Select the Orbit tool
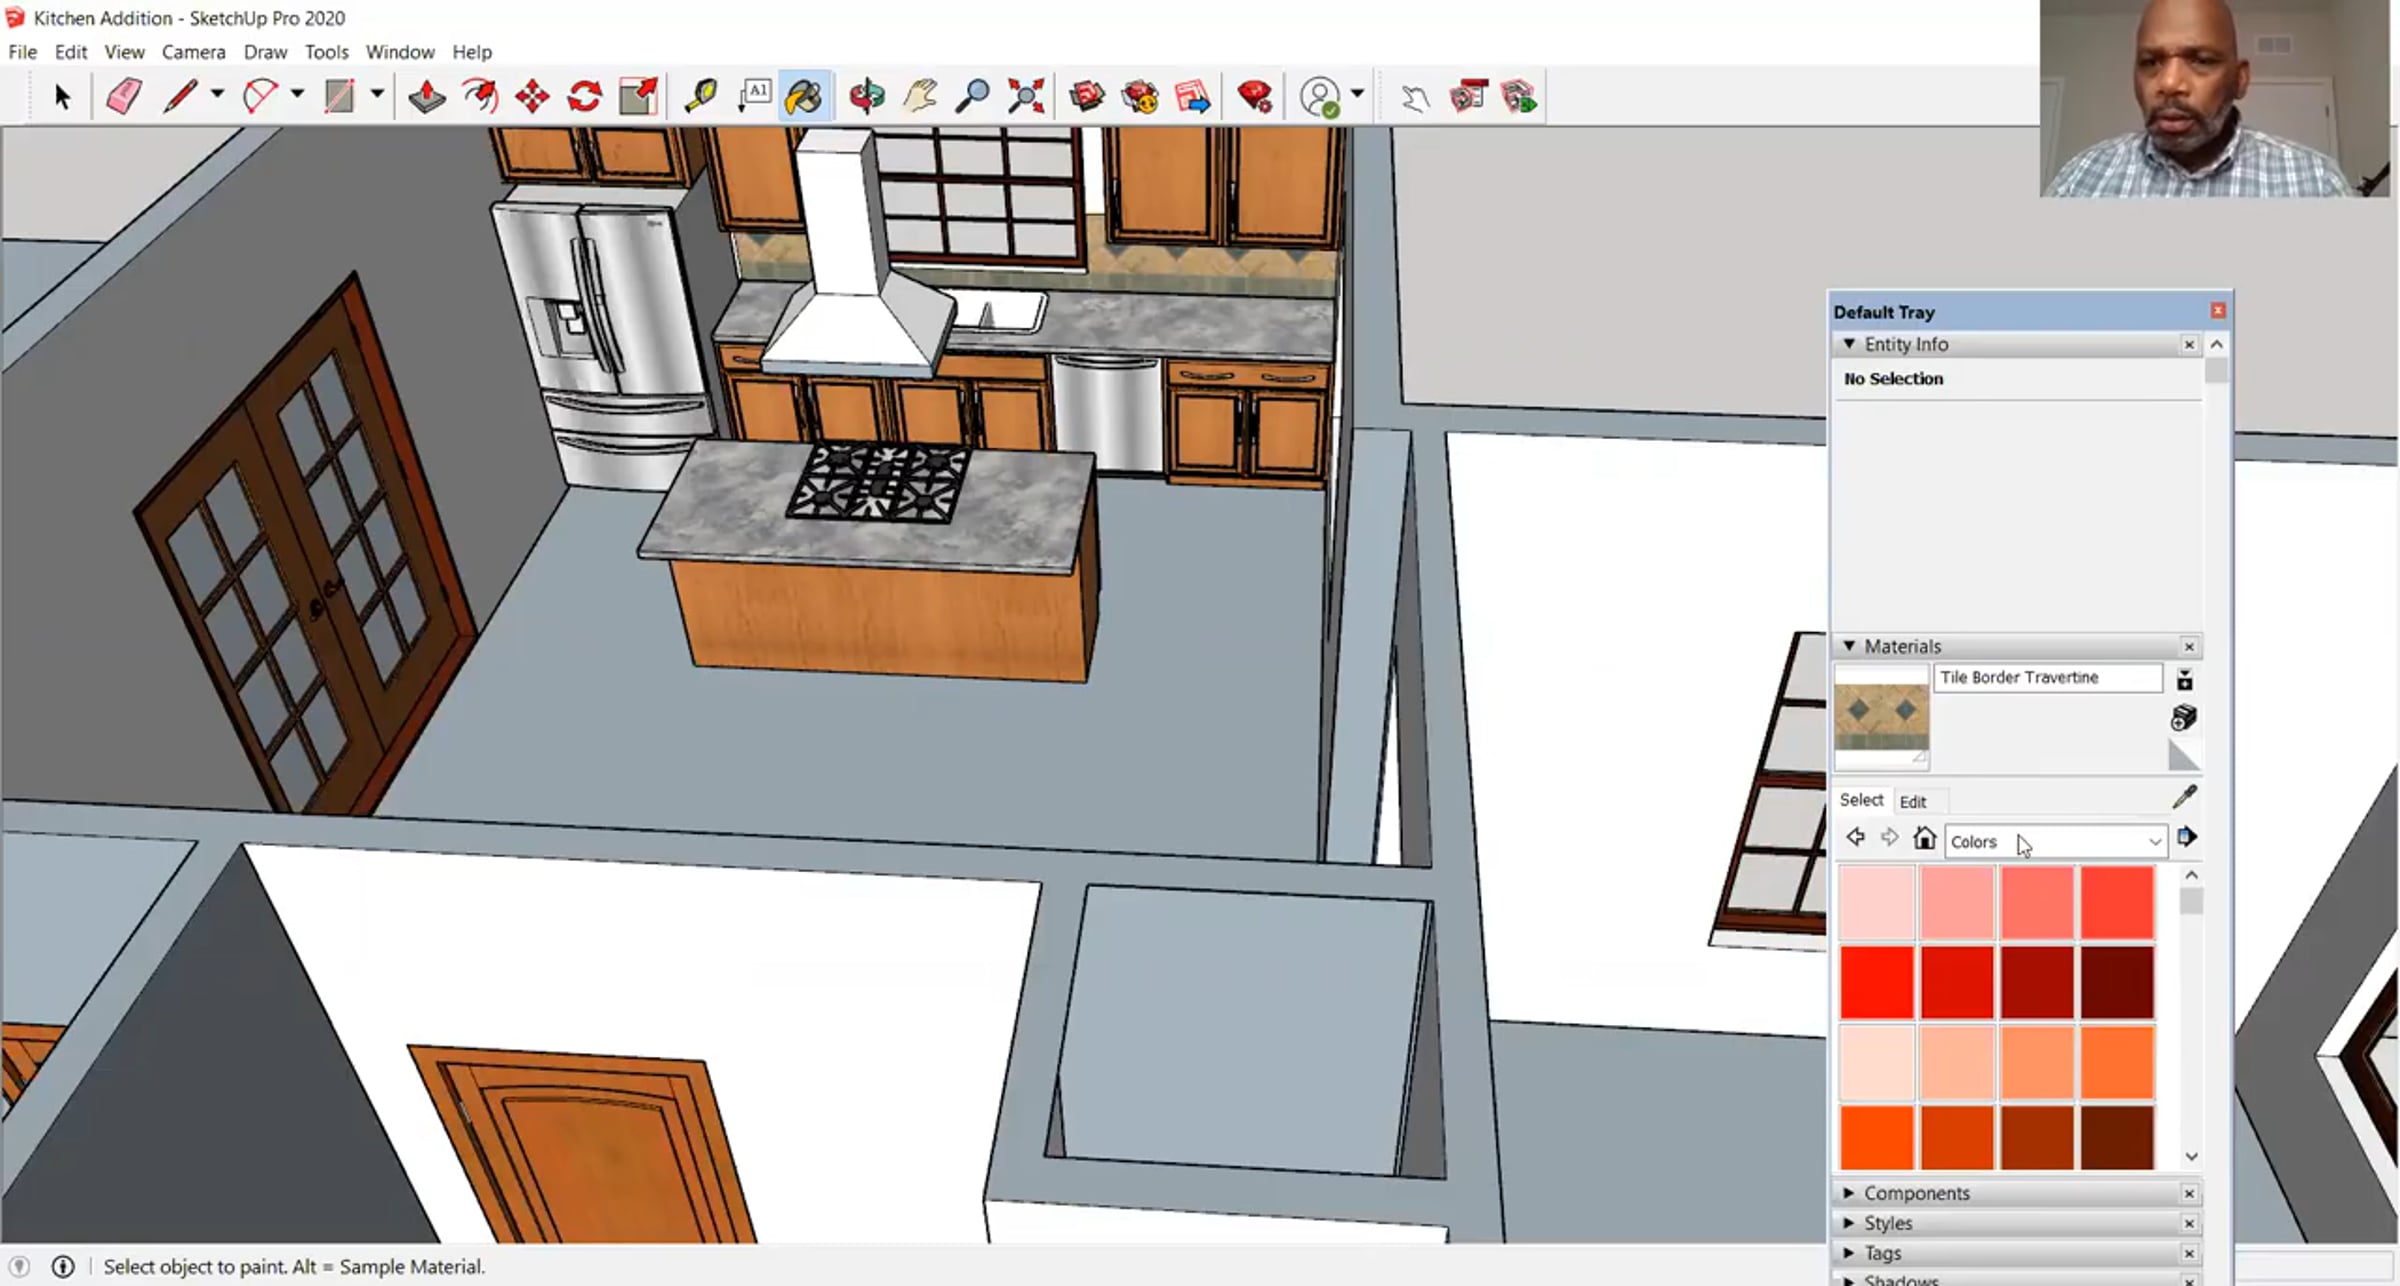Screen dimensions: 2400x1286 coord(867,97)
